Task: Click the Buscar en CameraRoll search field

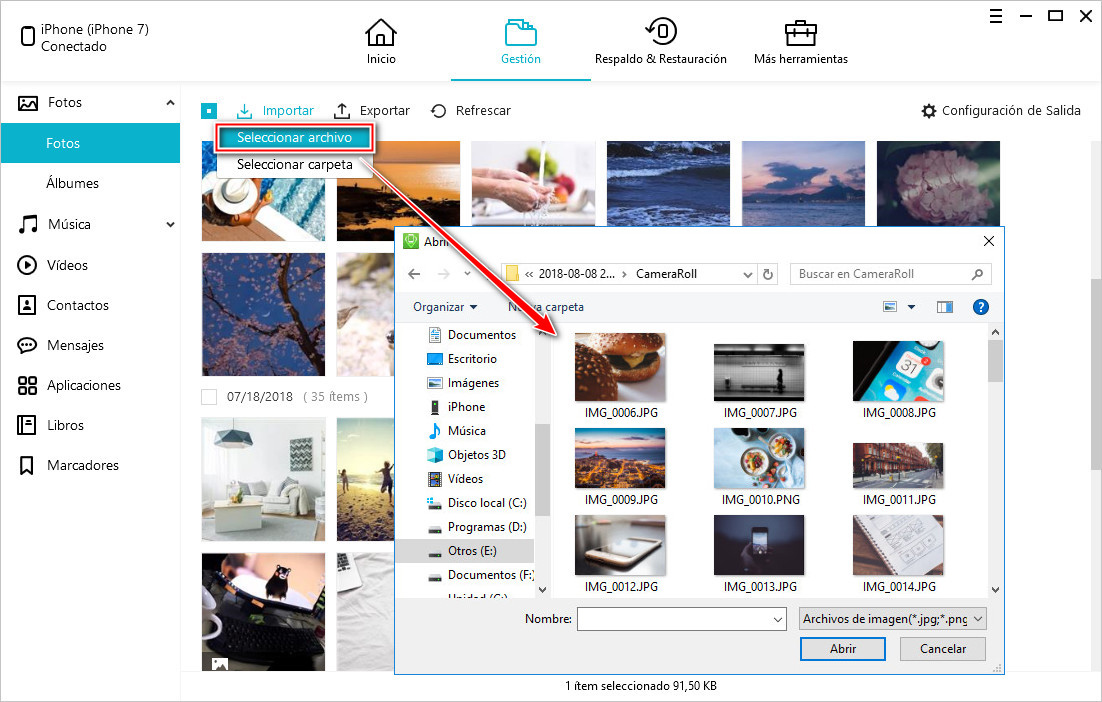Action: click(890, 274)
